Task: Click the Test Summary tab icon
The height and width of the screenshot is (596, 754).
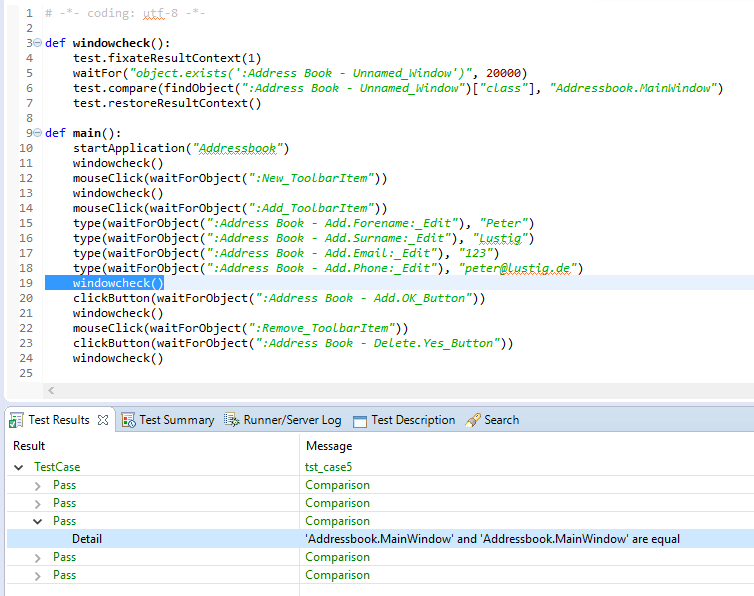Action: (129, 420)
